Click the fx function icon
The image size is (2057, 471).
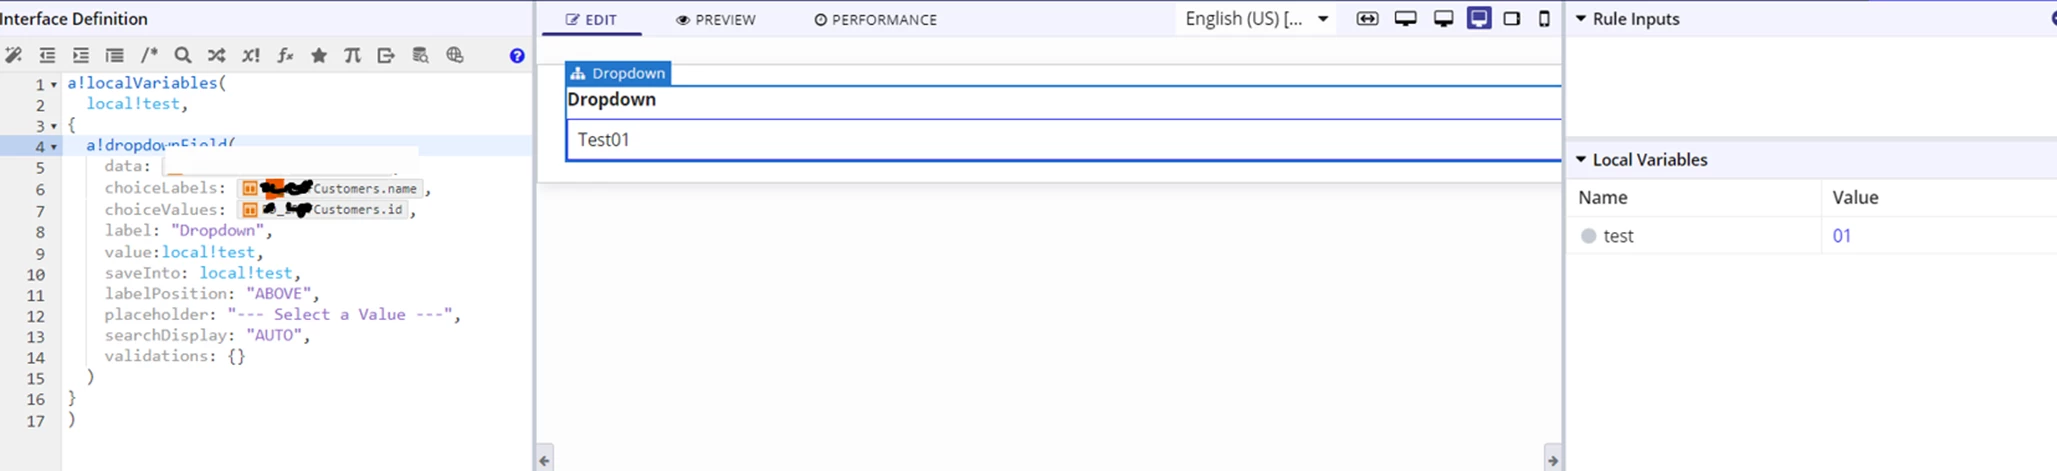[285, 56]
